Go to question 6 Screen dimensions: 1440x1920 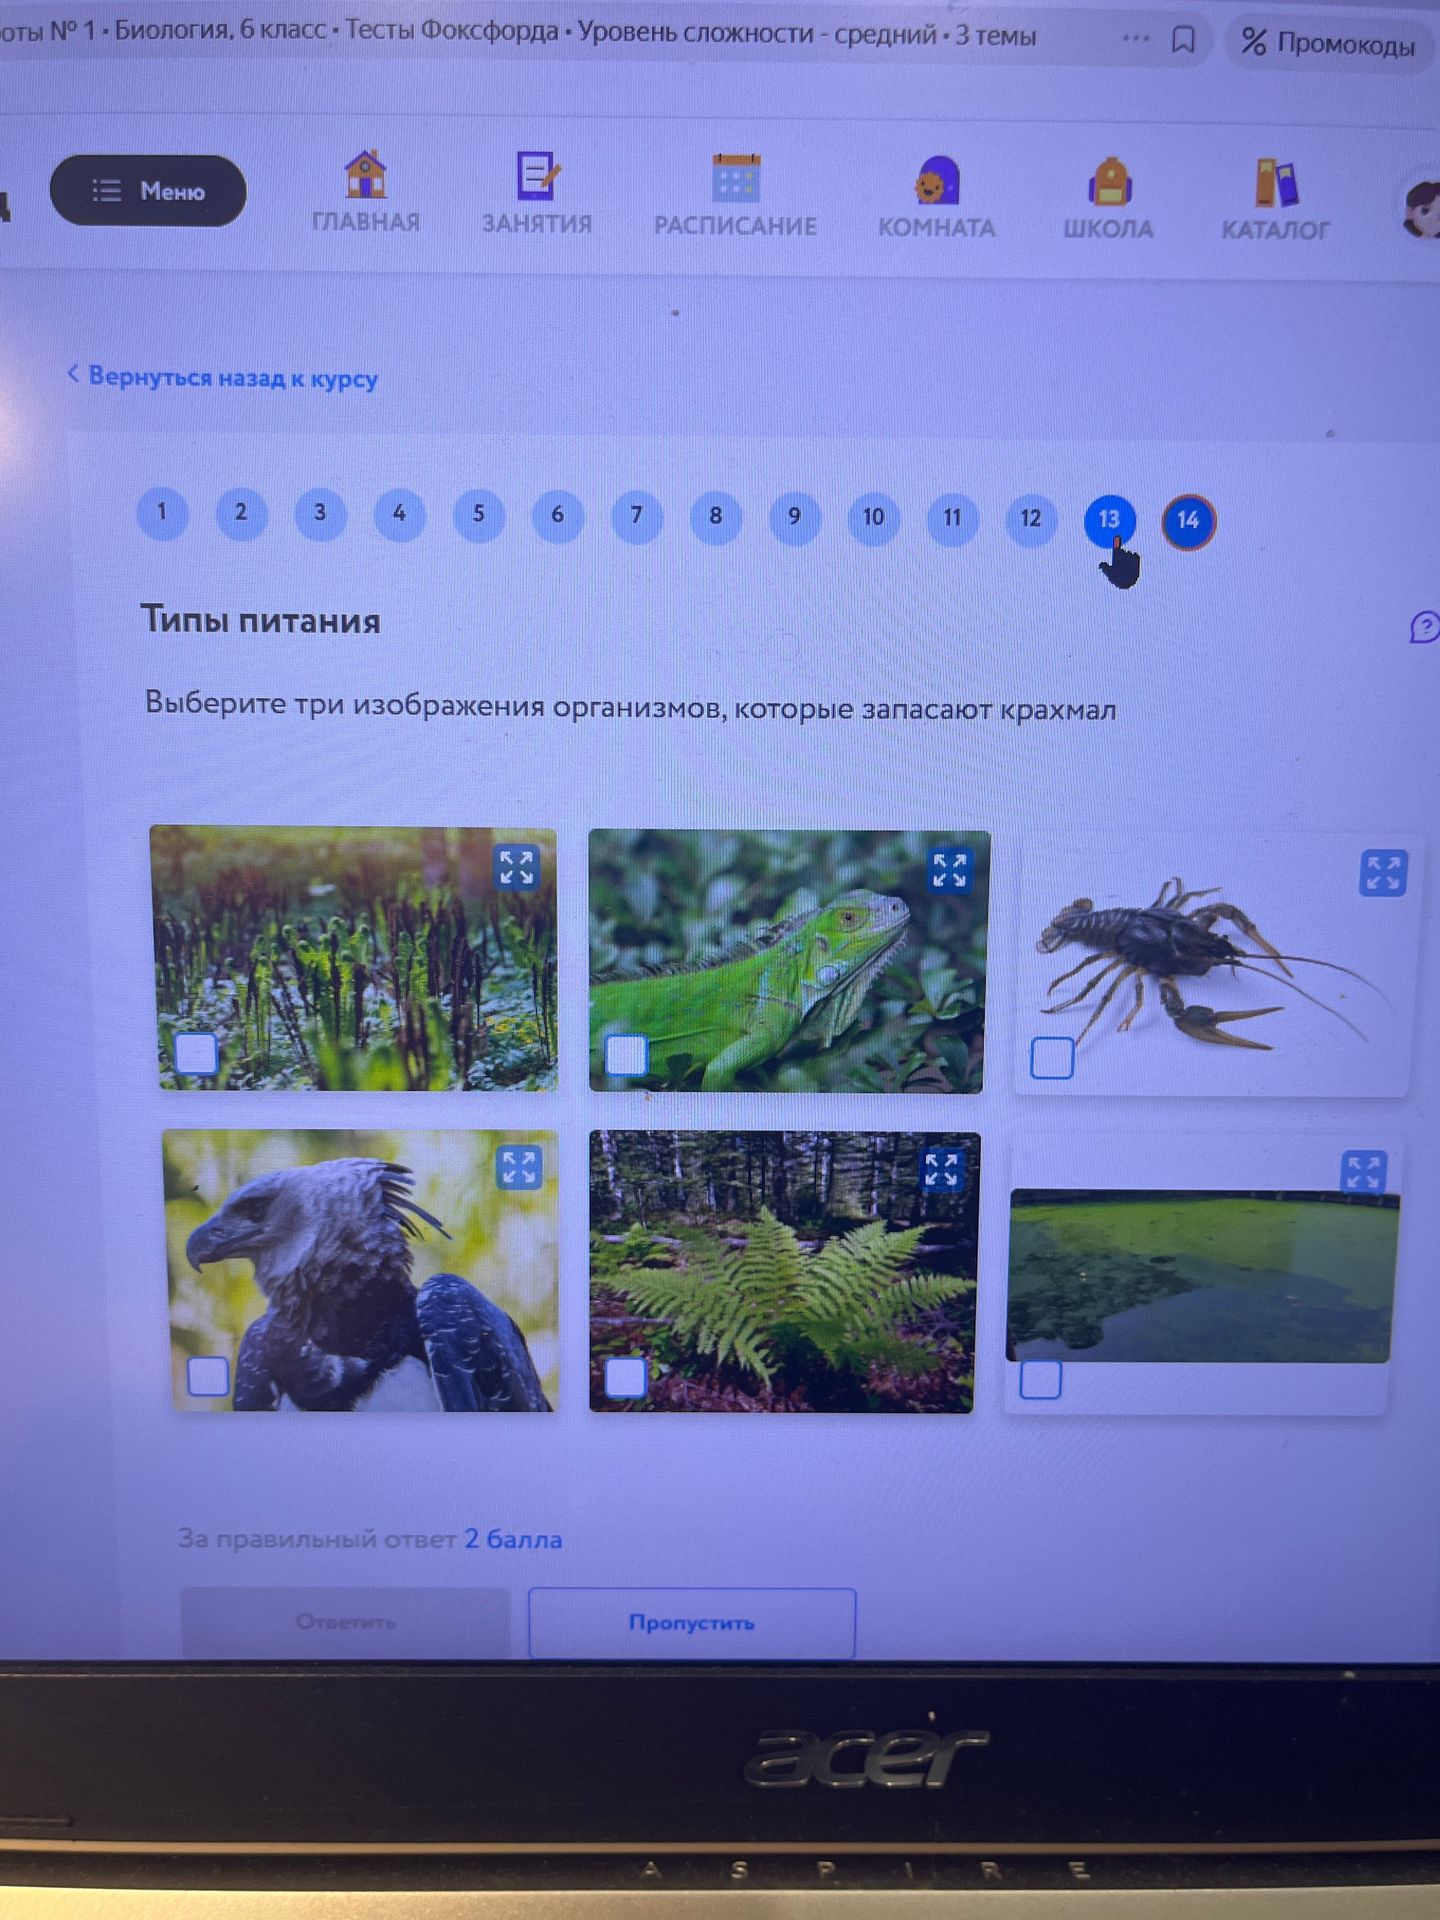[557, 516]
